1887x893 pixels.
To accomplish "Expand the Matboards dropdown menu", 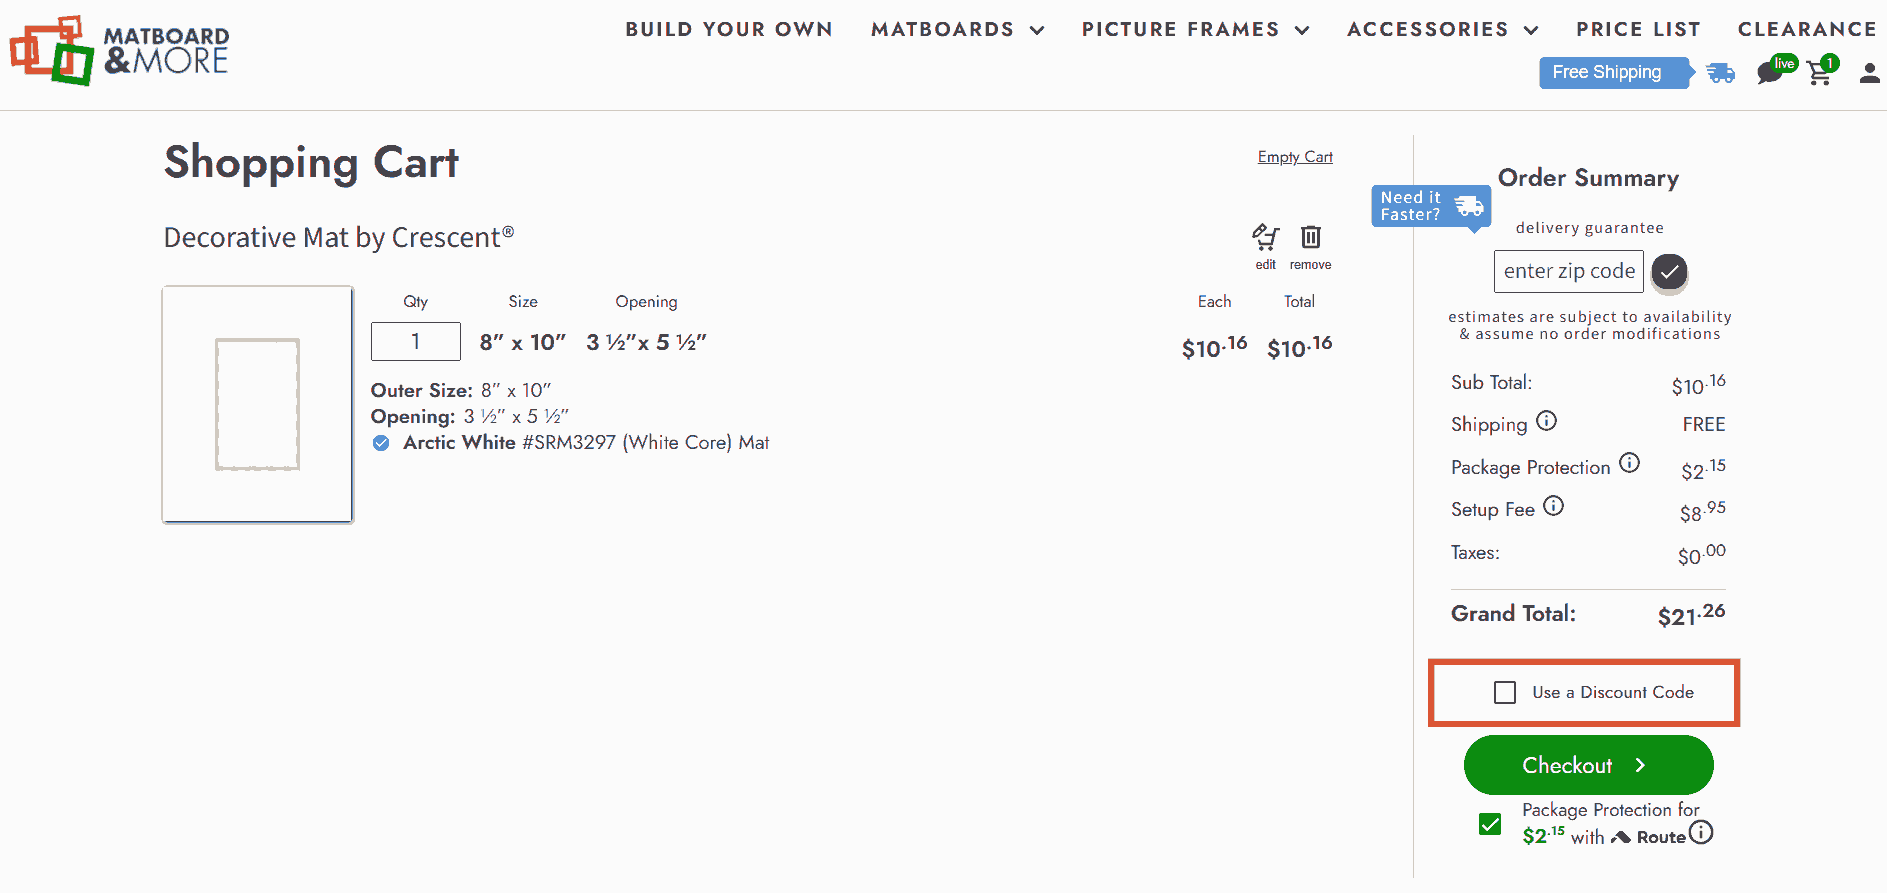I will tap(957, 30).
